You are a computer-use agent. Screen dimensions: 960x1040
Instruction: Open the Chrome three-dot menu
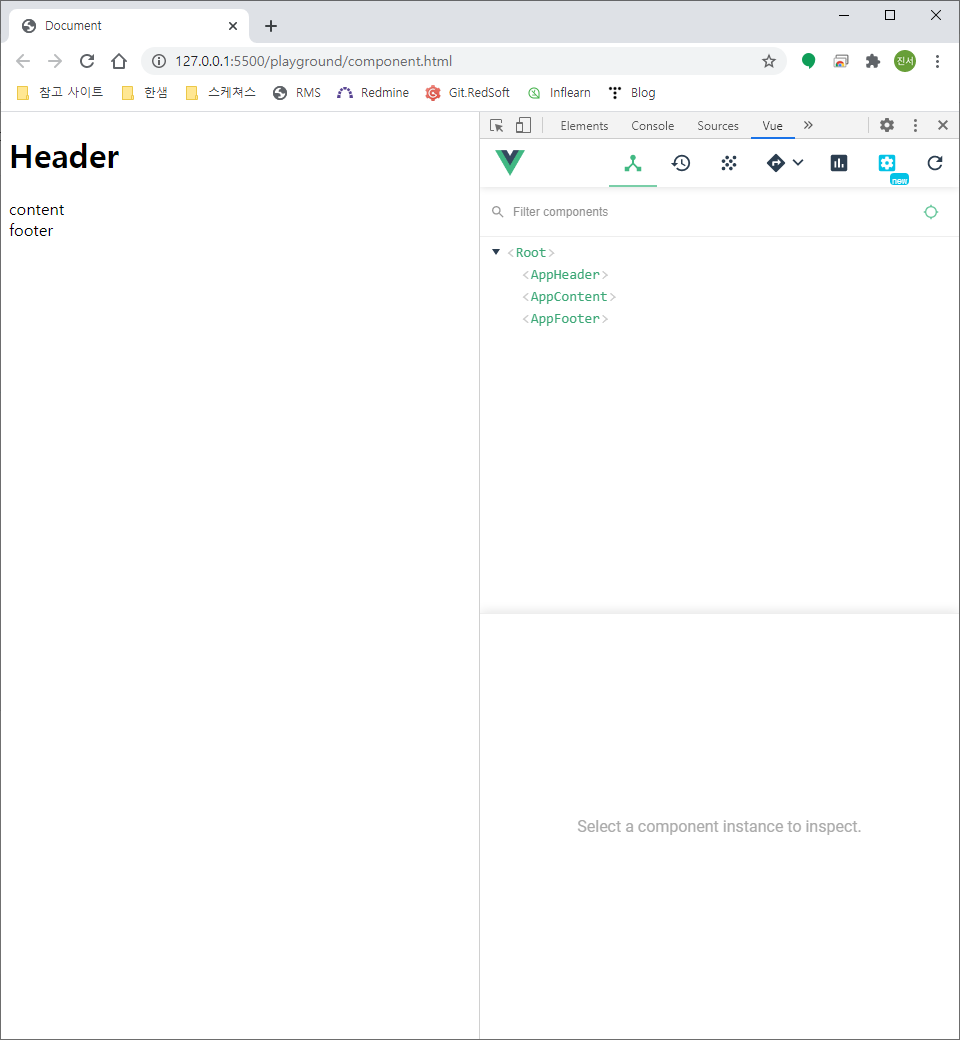point(937,61)
